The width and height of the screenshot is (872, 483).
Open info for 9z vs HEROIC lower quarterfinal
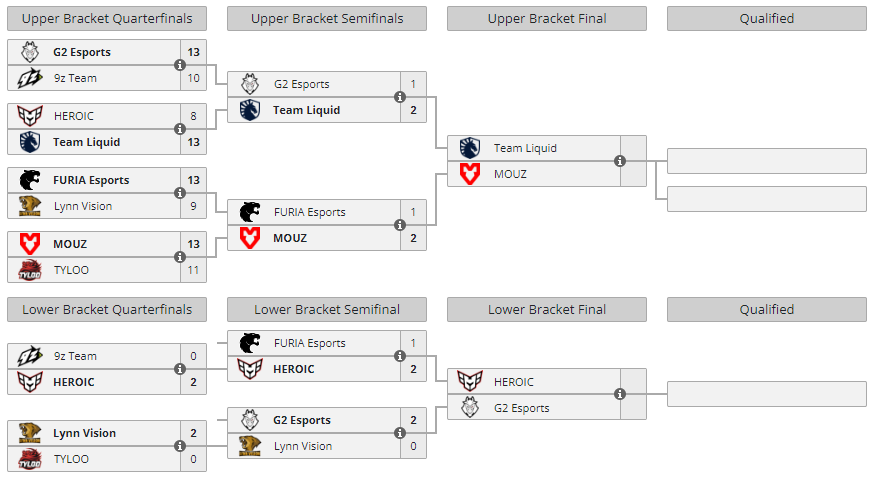coord(180,369)
